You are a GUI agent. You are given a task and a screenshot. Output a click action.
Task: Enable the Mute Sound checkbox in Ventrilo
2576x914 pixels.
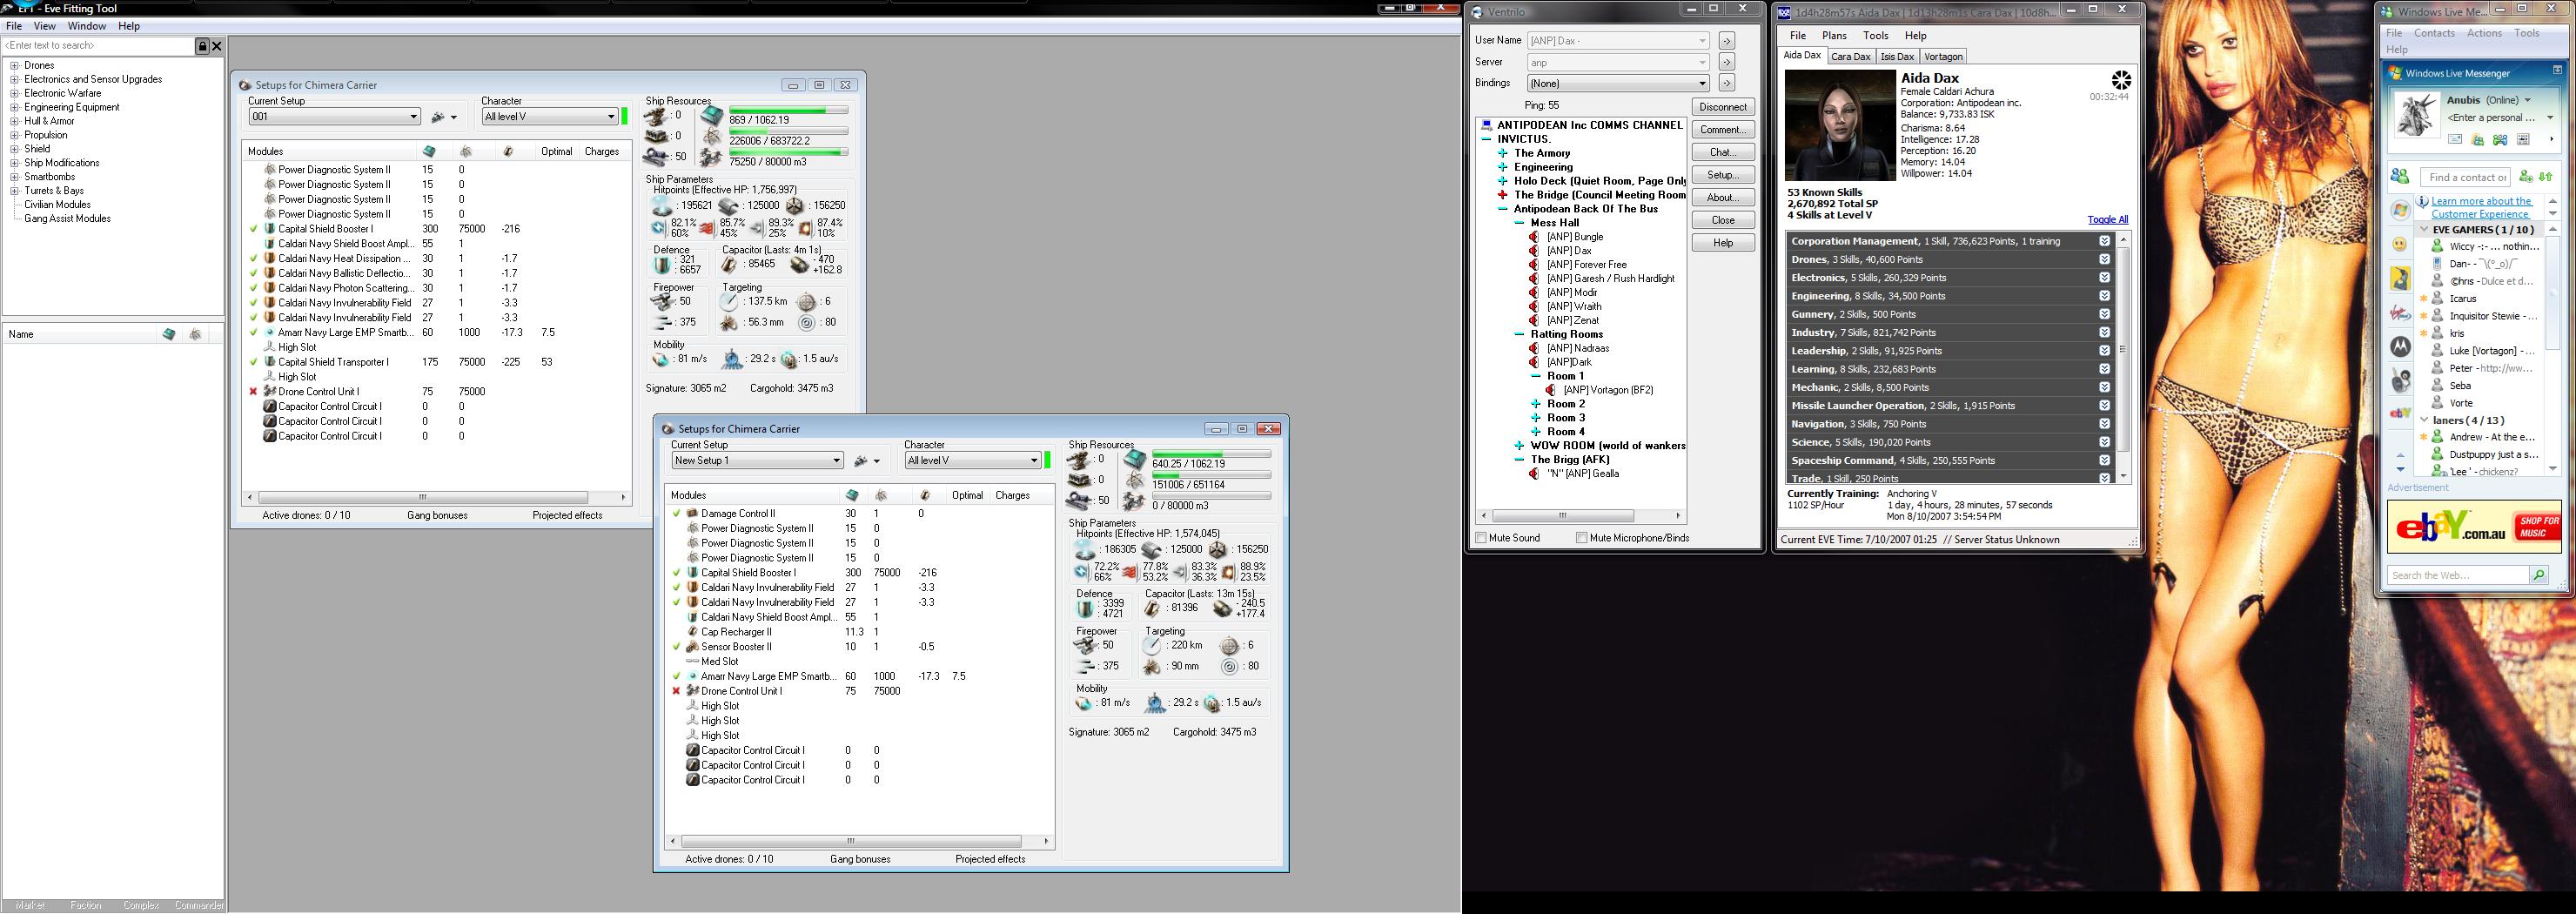coord(1481,538)
